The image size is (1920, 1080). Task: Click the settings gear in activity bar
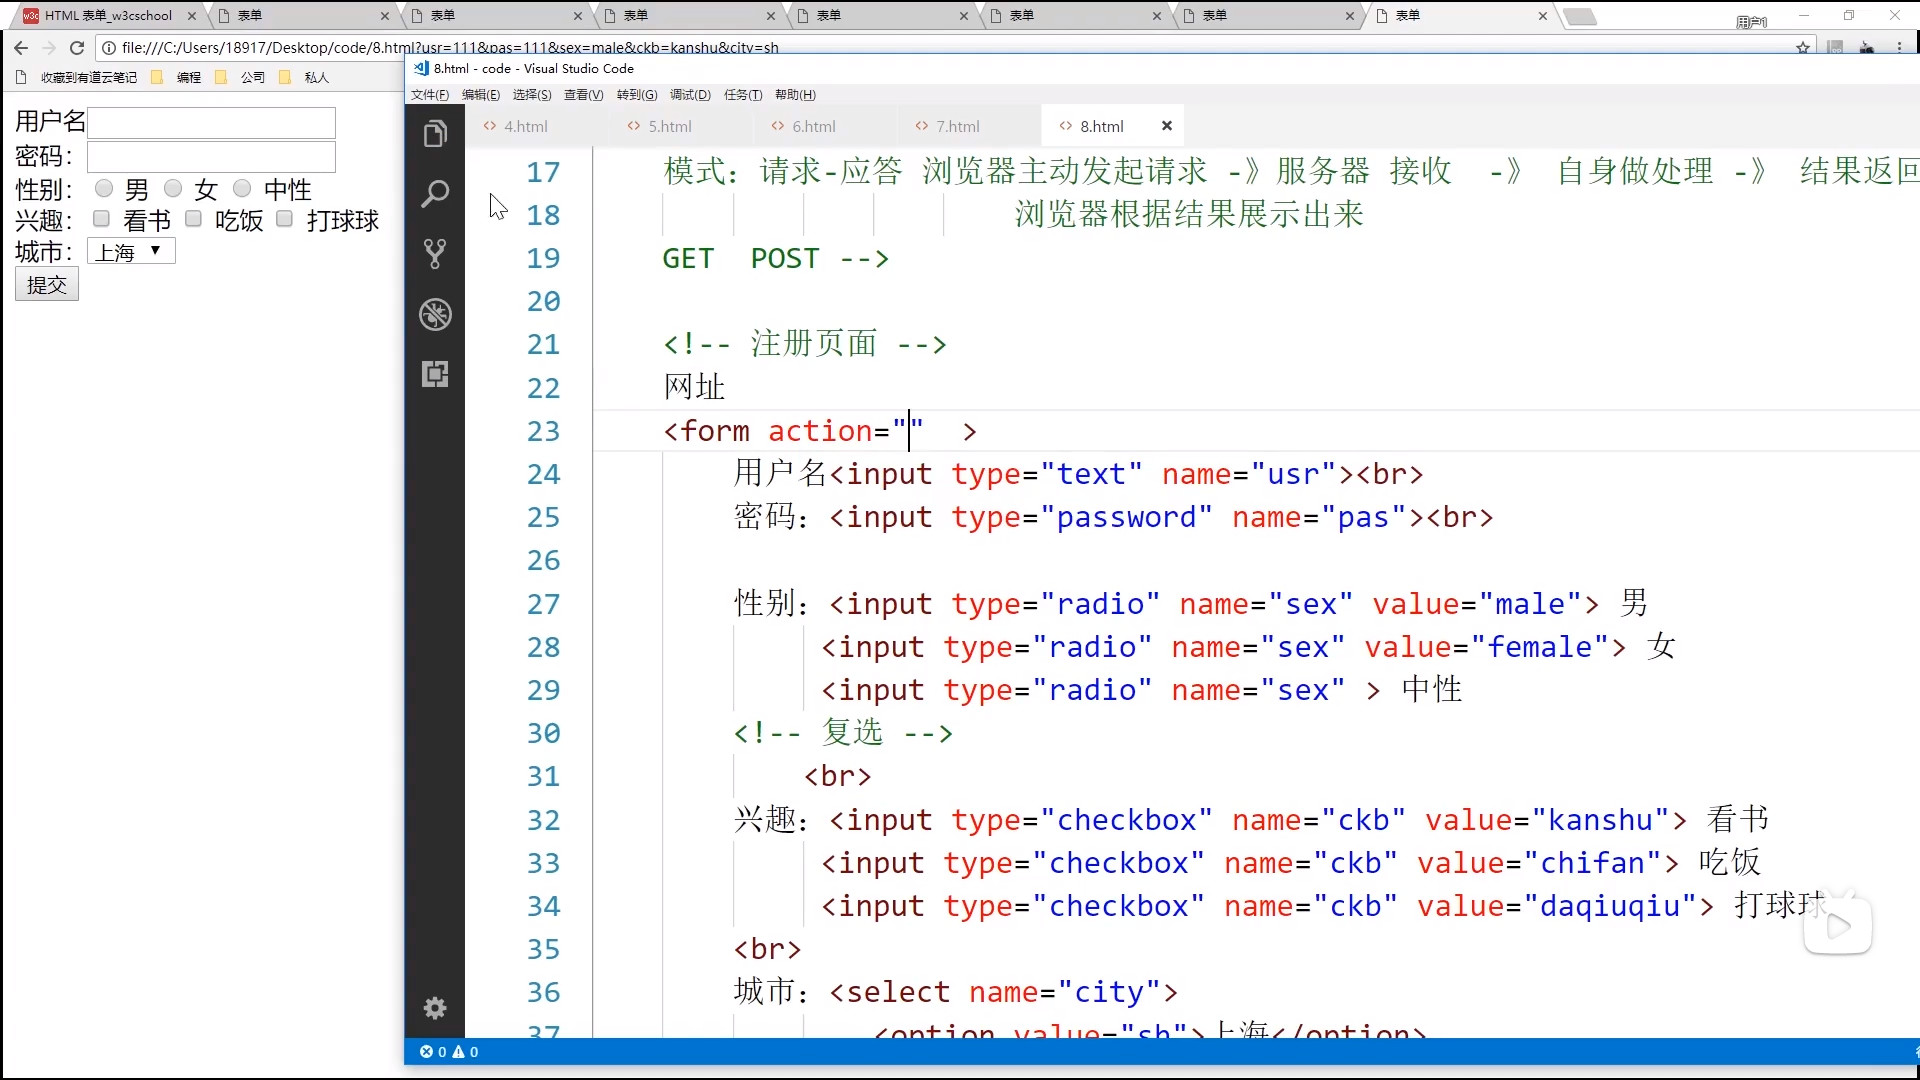click(435, 1008)
